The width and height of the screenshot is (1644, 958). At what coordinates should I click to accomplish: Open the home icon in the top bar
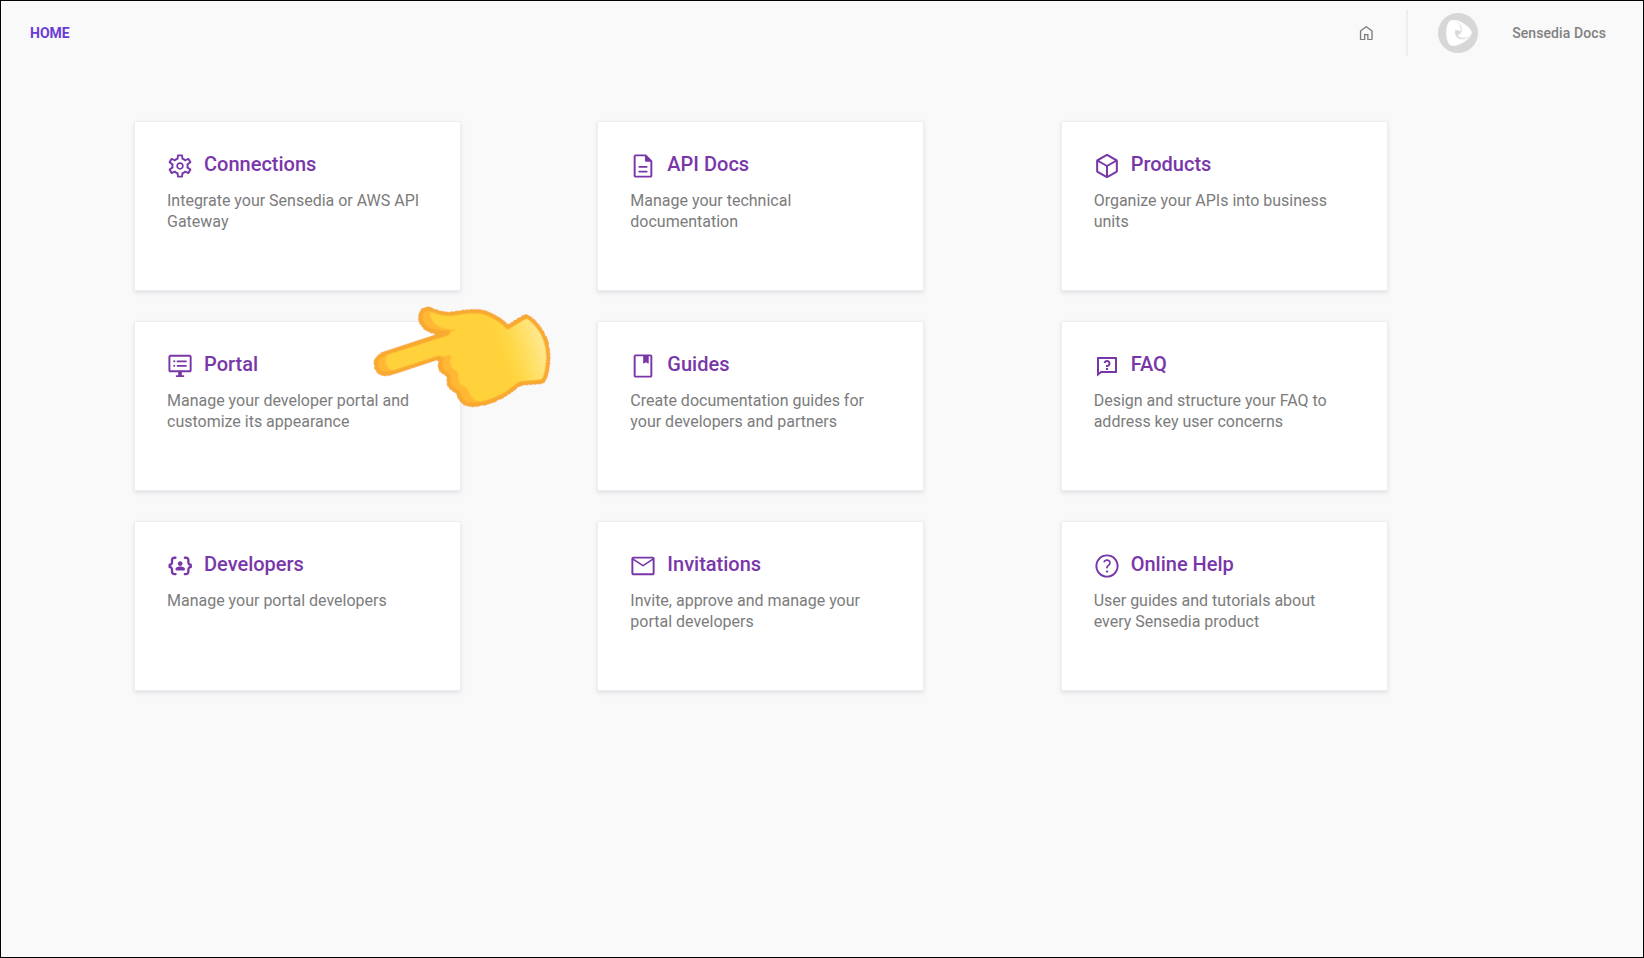1366,33
